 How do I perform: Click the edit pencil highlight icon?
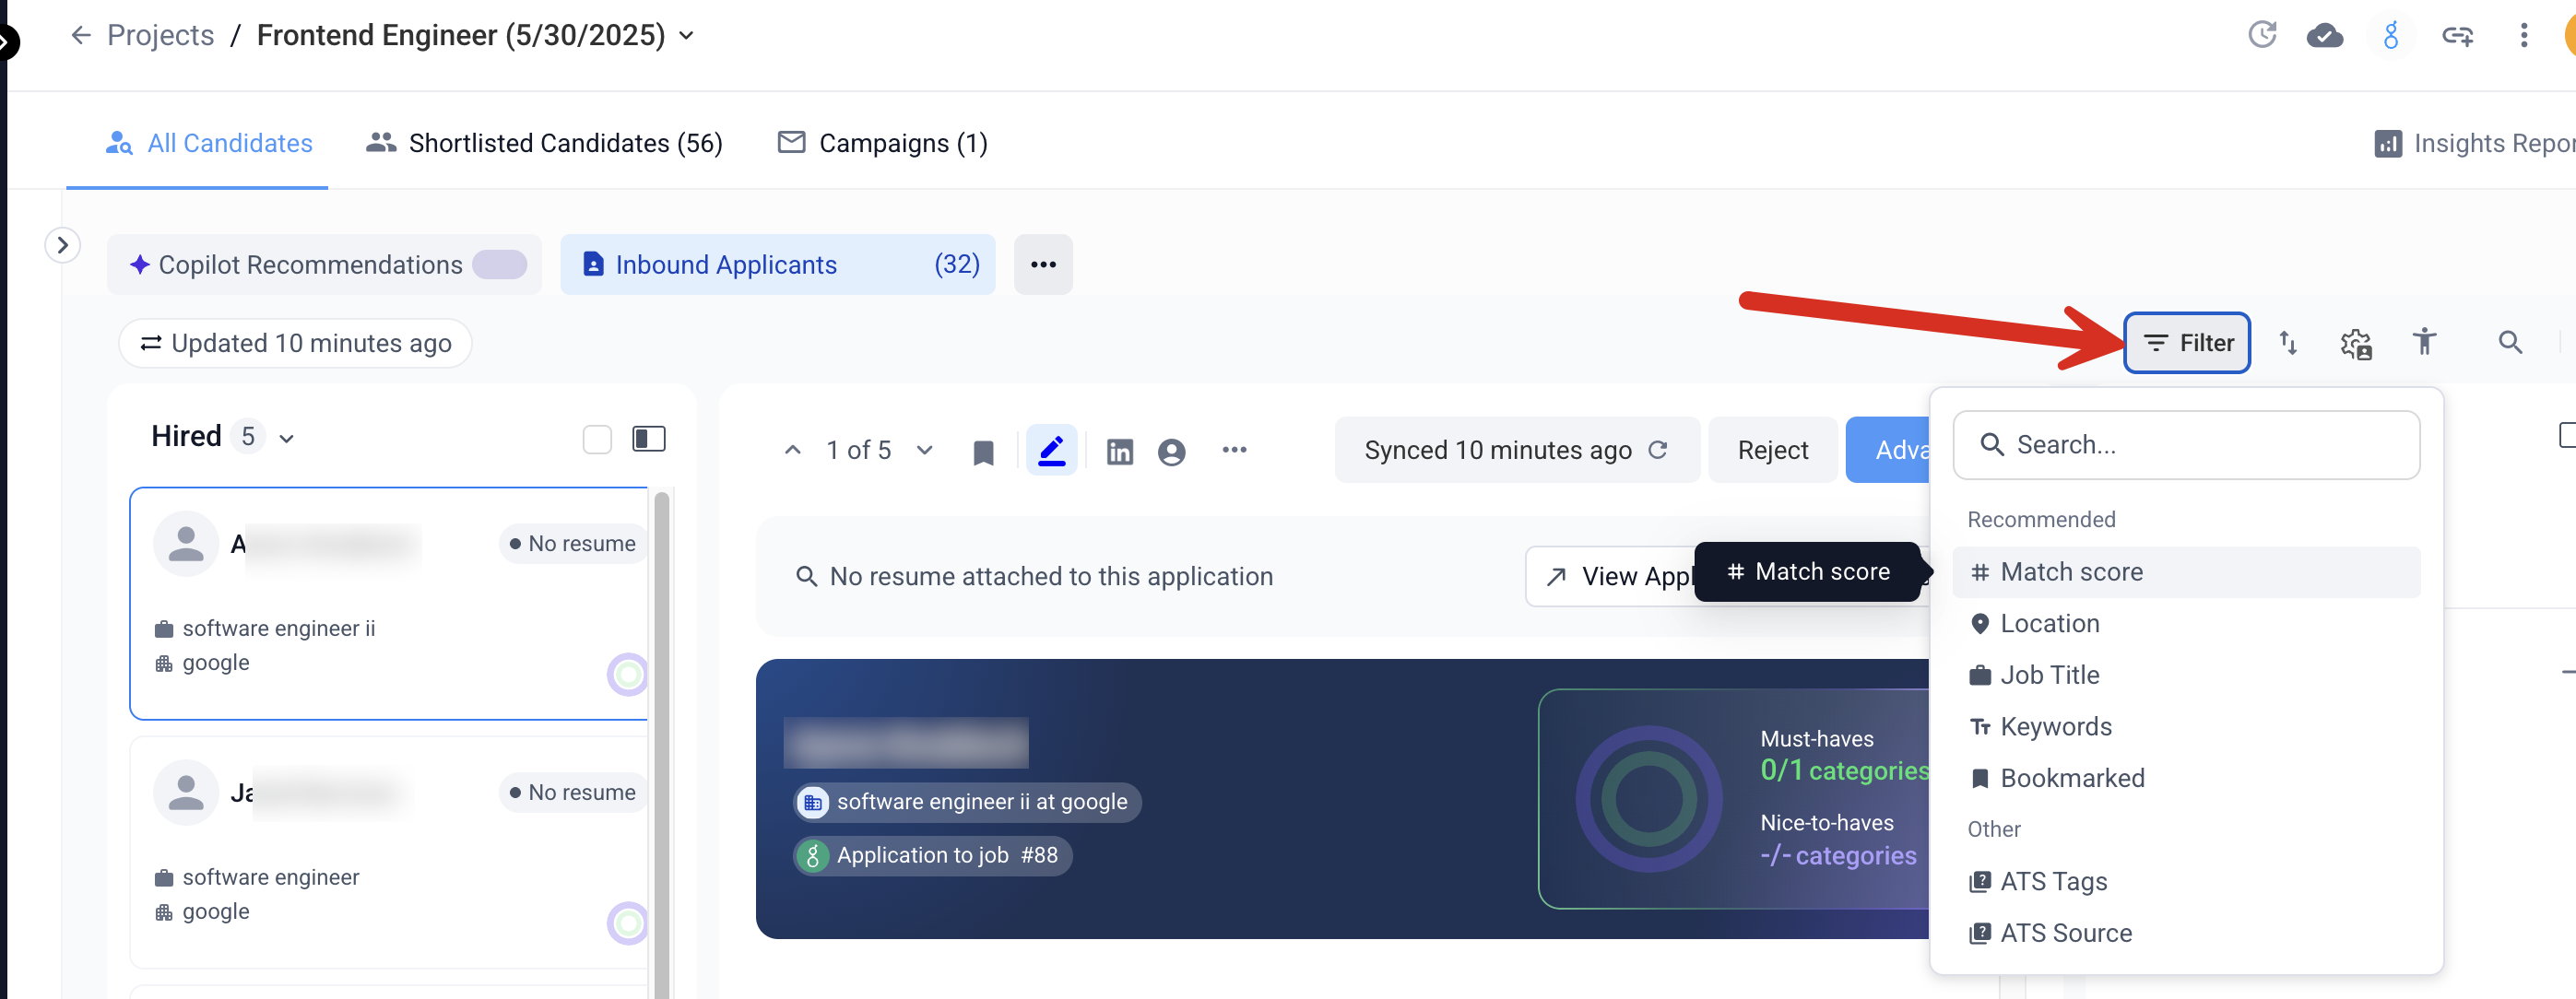coord(1051,450)
